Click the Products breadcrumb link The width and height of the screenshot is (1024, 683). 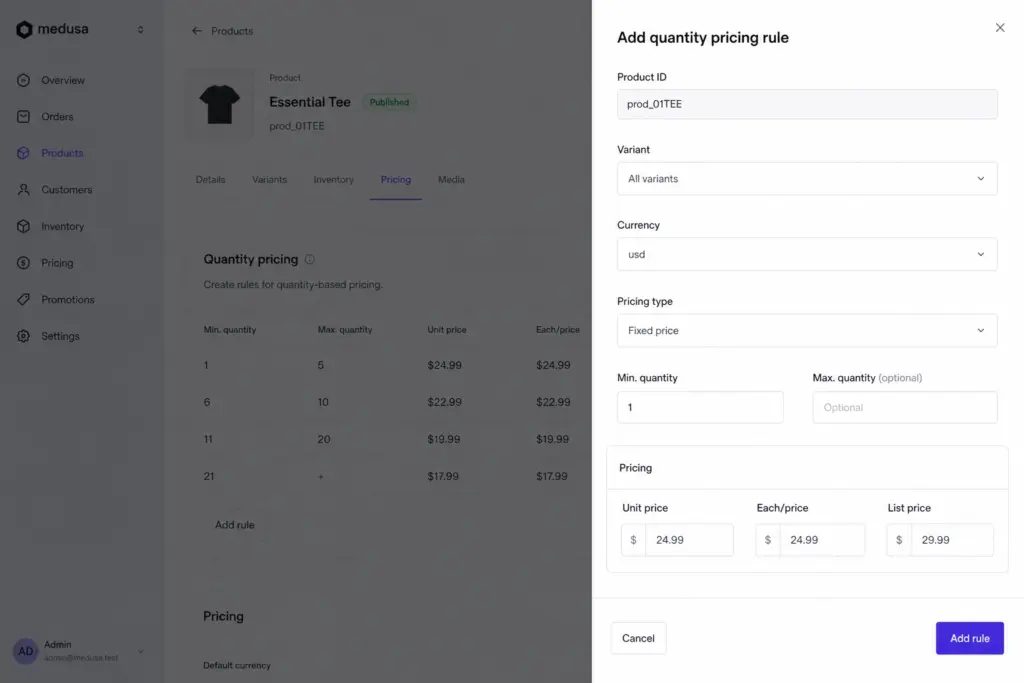232,31
